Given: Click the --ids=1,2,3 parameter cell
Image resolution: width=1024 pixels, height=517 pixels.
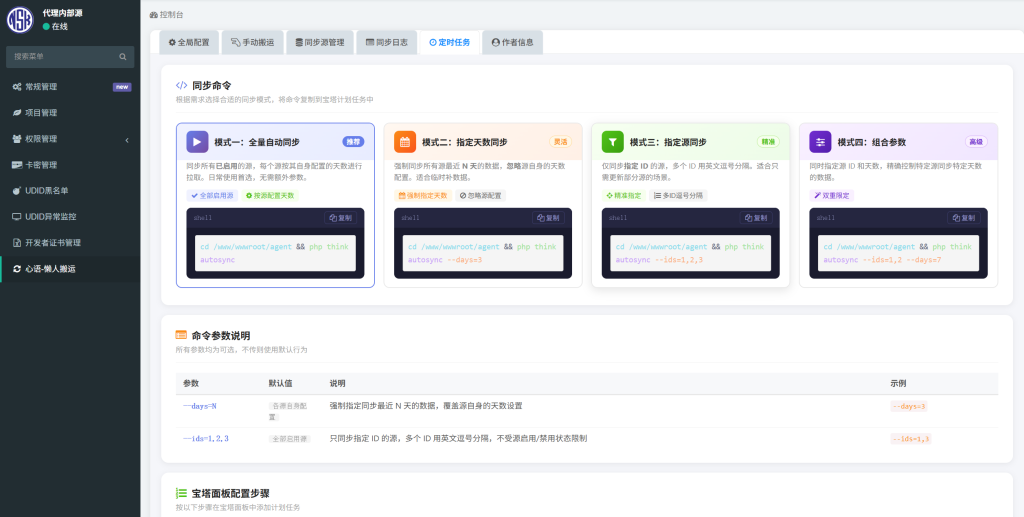Looking at the screenshot, I should tap(206, 439).
